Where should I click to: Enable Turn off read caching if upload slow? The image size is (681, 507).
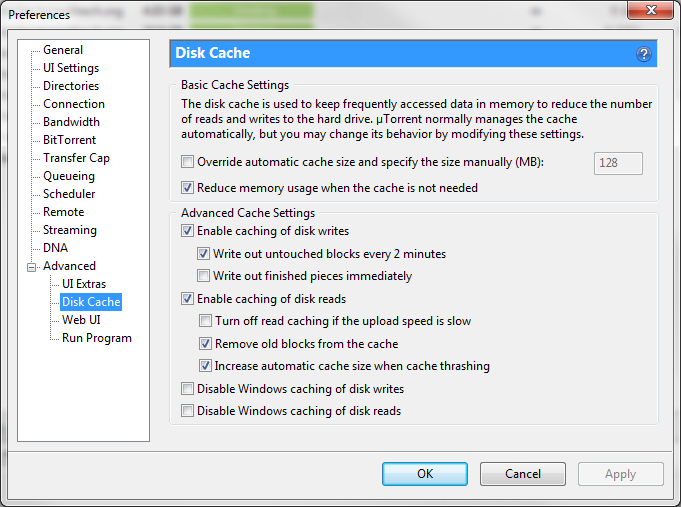pyautogui.click(x=204, y=321)
